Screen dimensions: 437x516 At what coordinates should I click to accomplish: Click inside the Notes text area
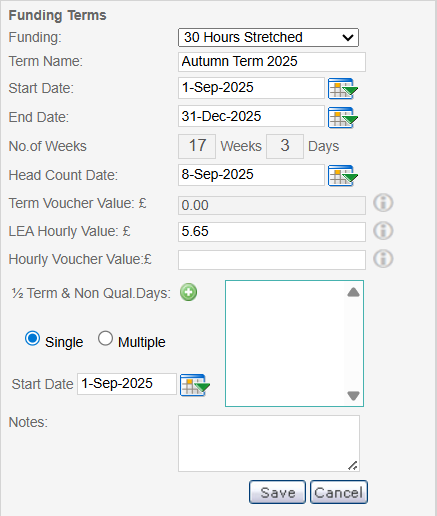(269, 443)
